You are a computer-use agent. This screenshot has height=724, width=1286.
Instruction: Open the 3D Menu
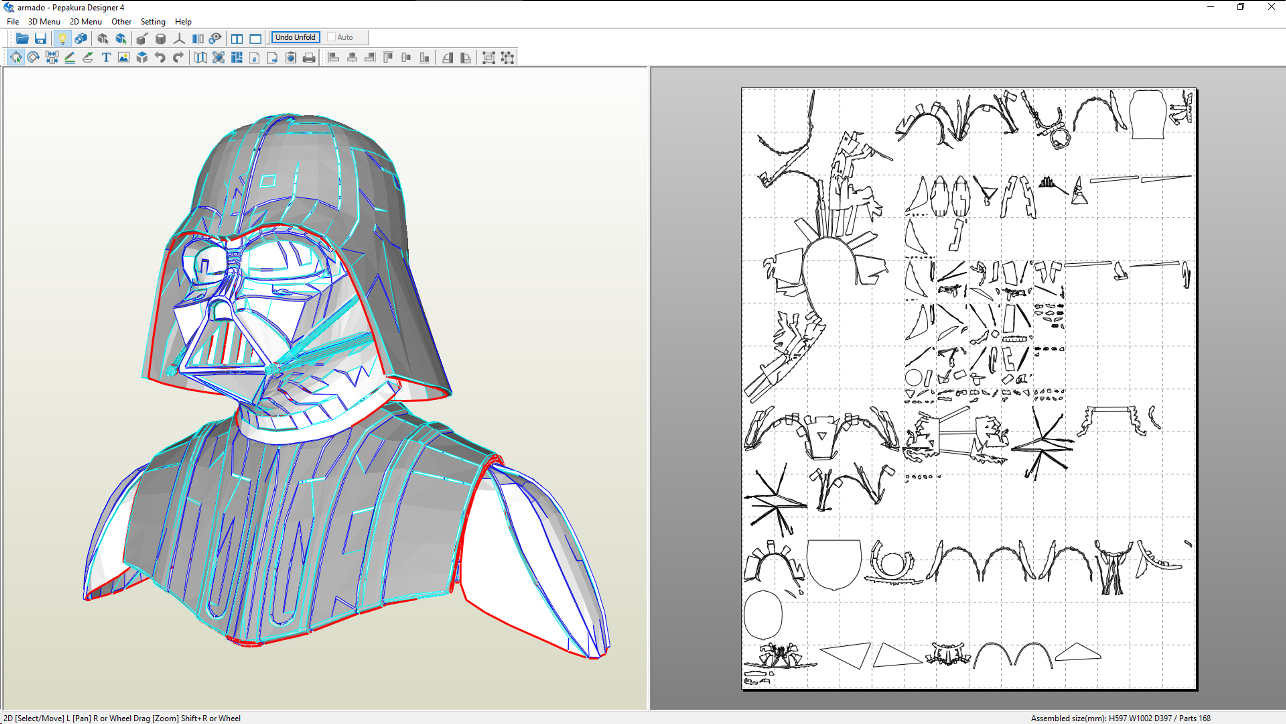click(x=43, y=21)
